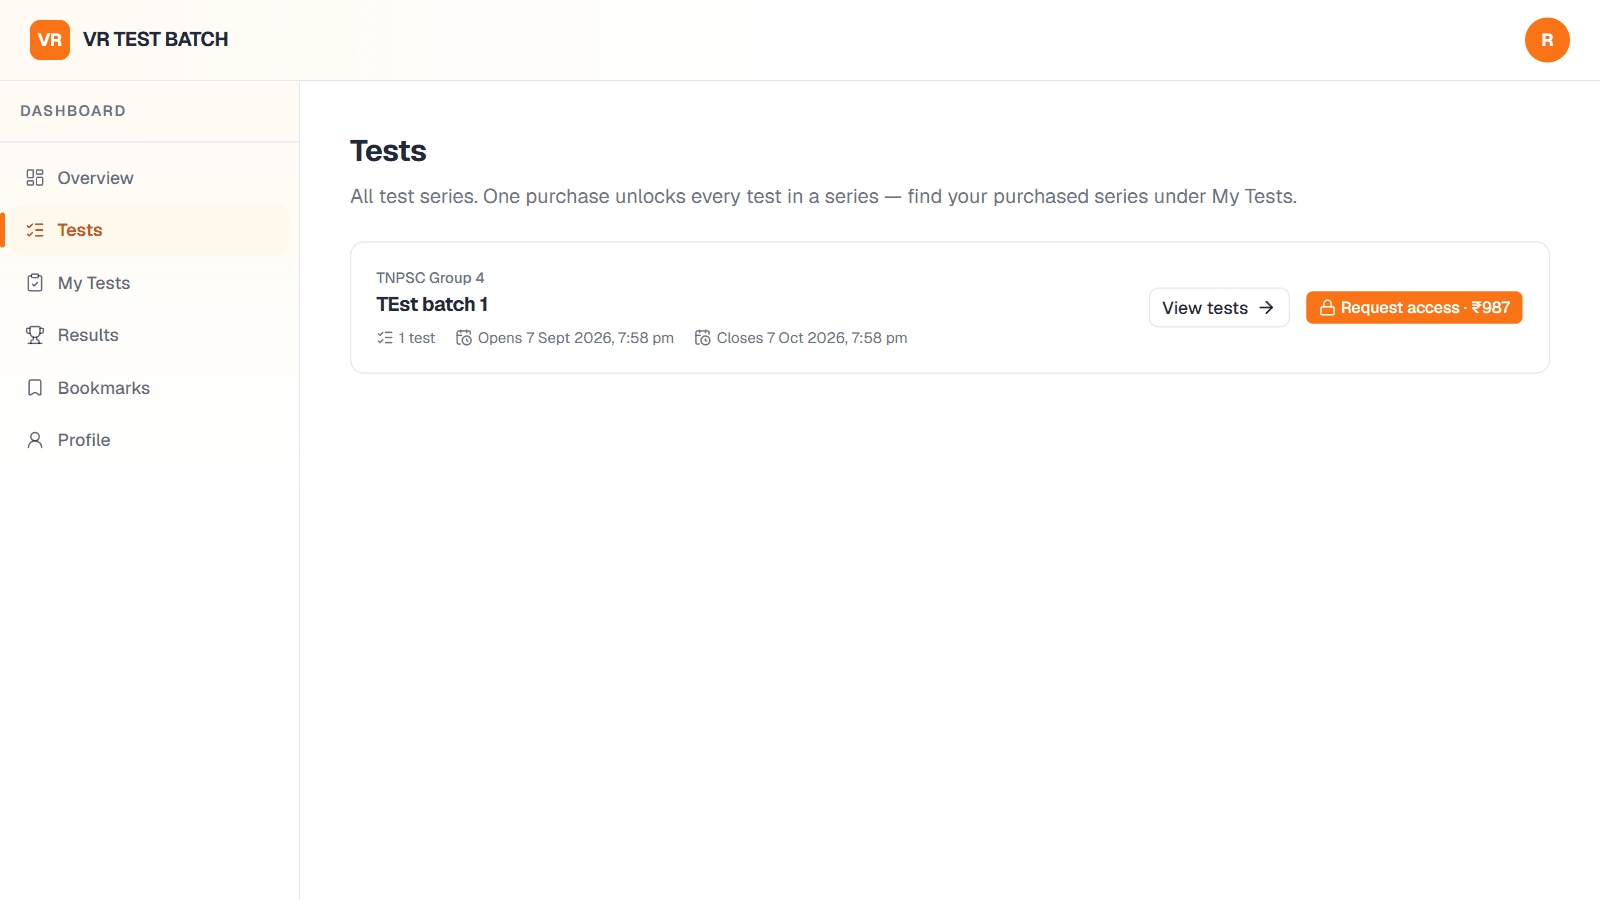
Task: Click the Tests checklist icon in sidebar
Action: coord(35,230)
